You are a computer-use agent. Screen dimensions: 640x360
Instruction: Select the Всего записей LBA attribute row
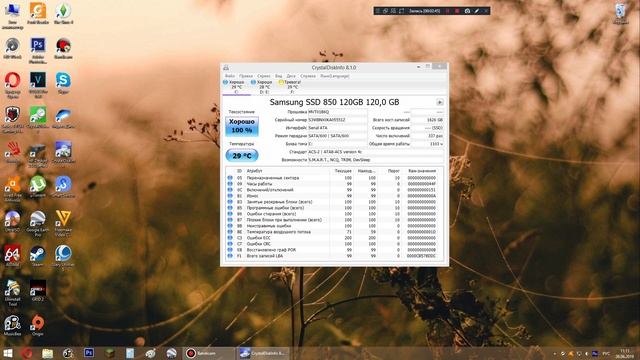pos(334,256)
